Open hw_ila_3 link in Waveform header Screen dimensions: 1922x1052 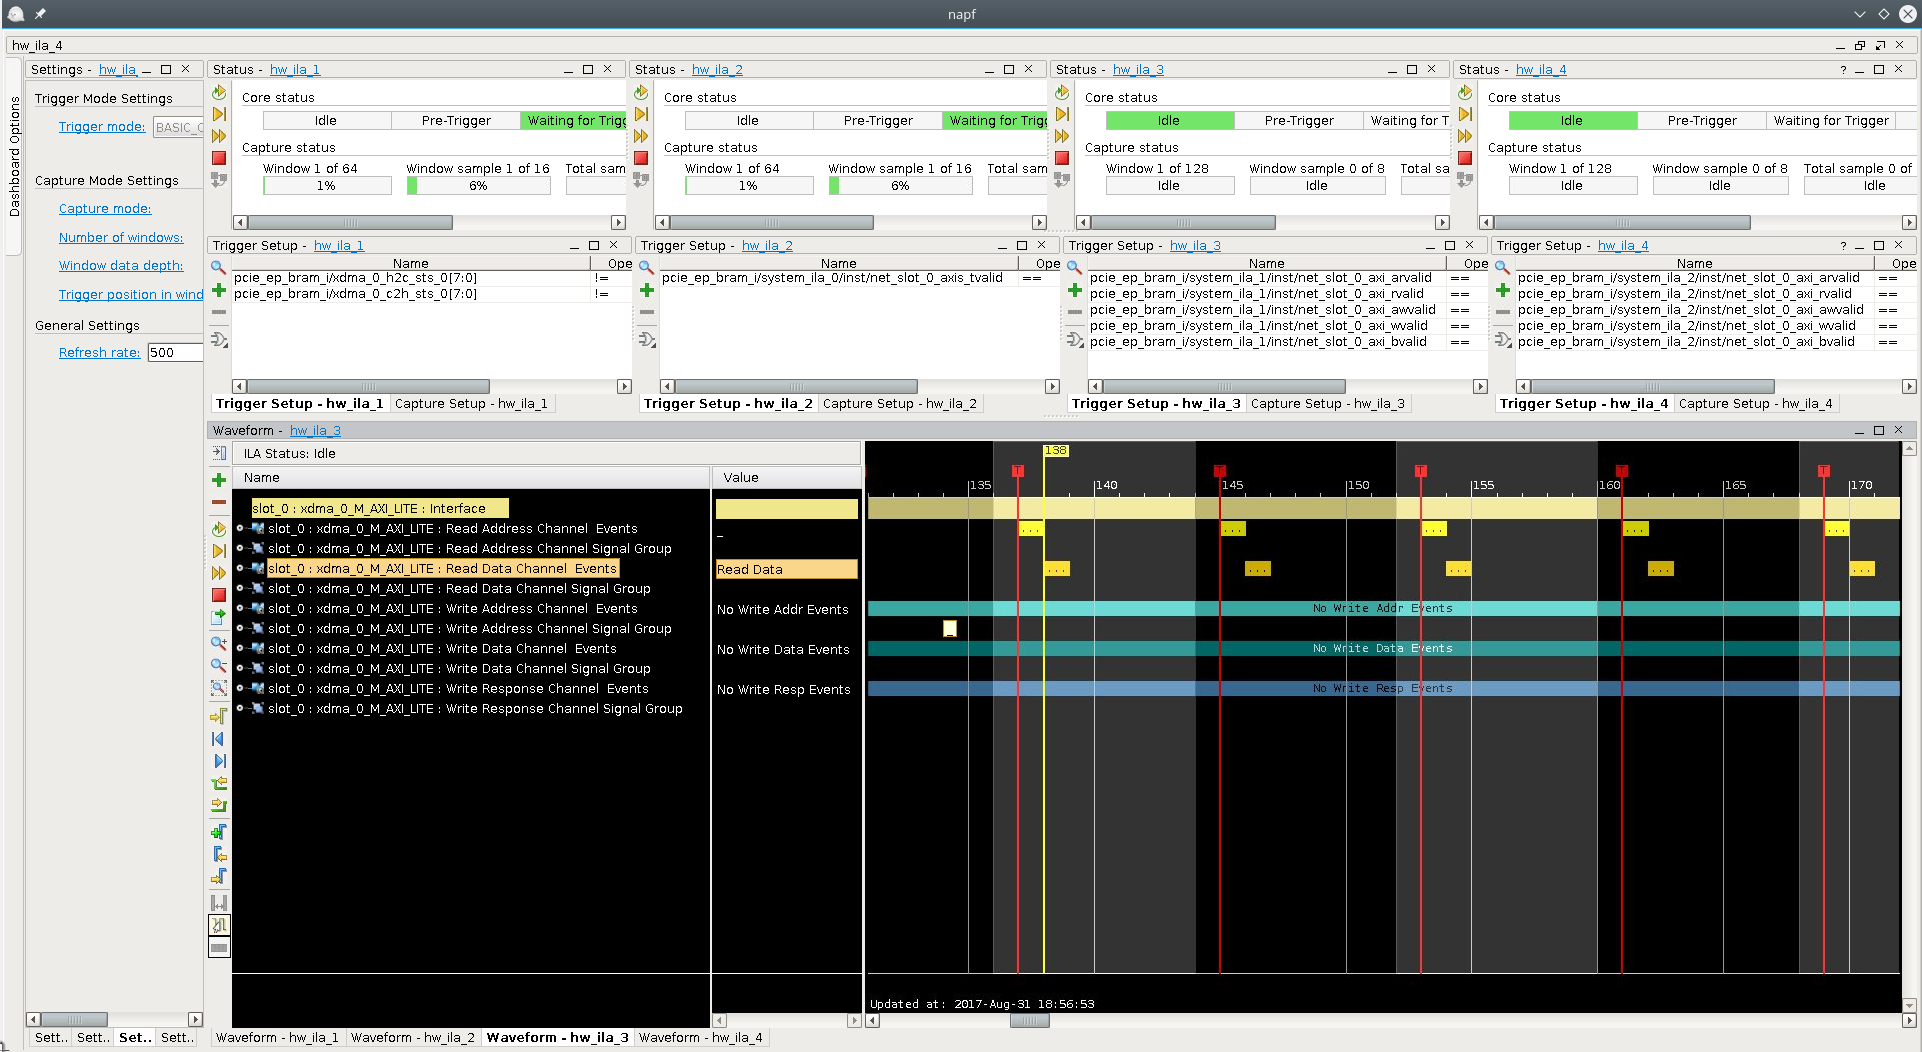click(x=315, y=431)
